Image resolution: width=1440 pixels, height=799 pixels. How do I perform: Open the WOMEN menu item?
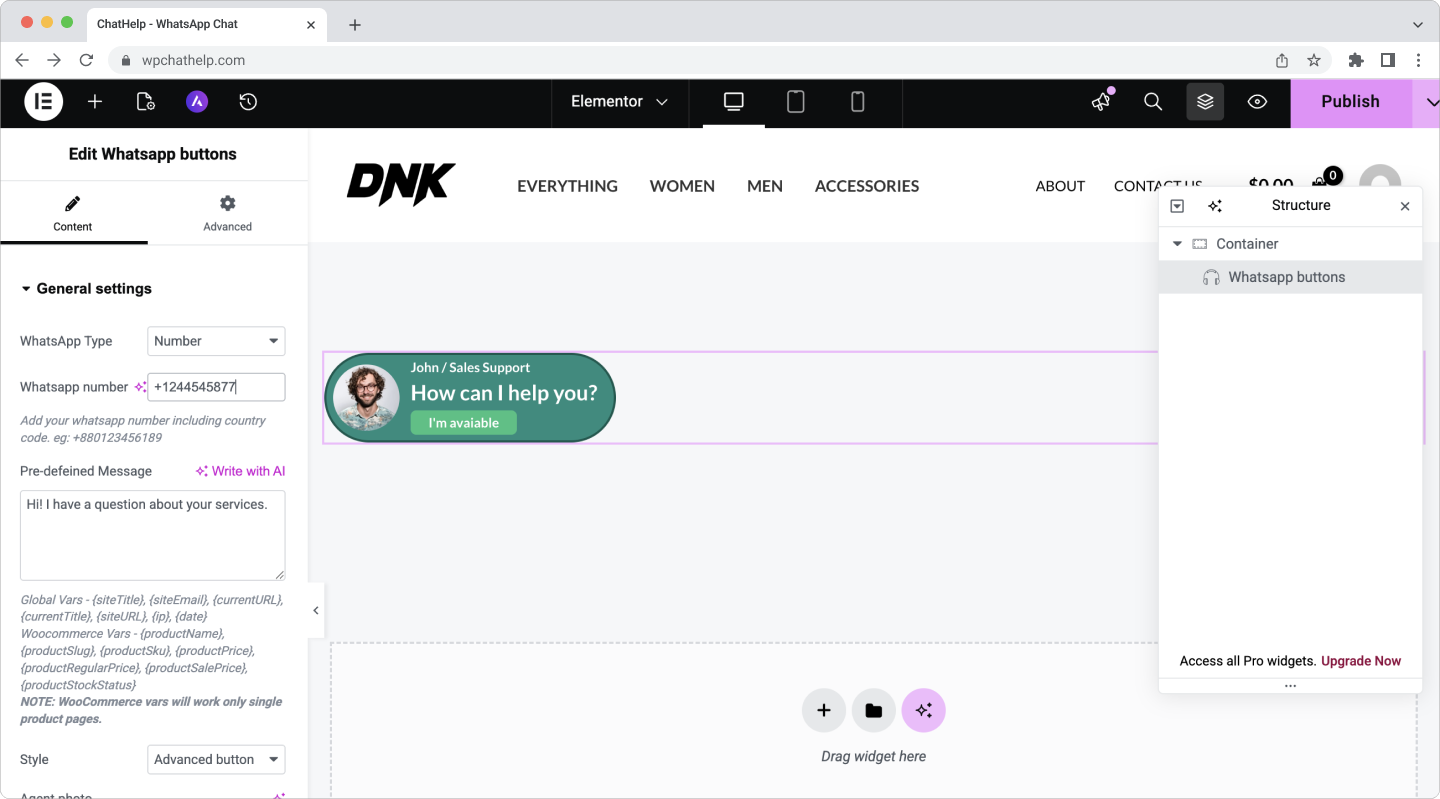(682, 186)
